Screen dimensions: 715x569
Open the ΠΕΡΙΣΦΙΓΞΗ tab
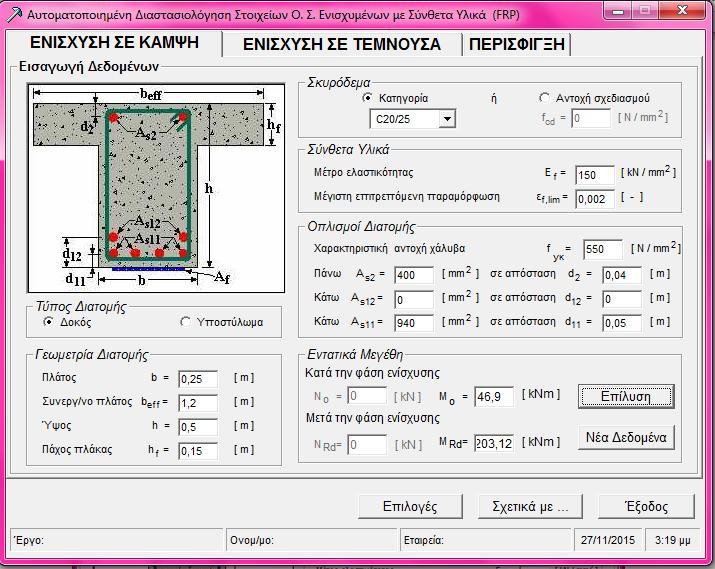pyautogui.click(x=517, y=44)
